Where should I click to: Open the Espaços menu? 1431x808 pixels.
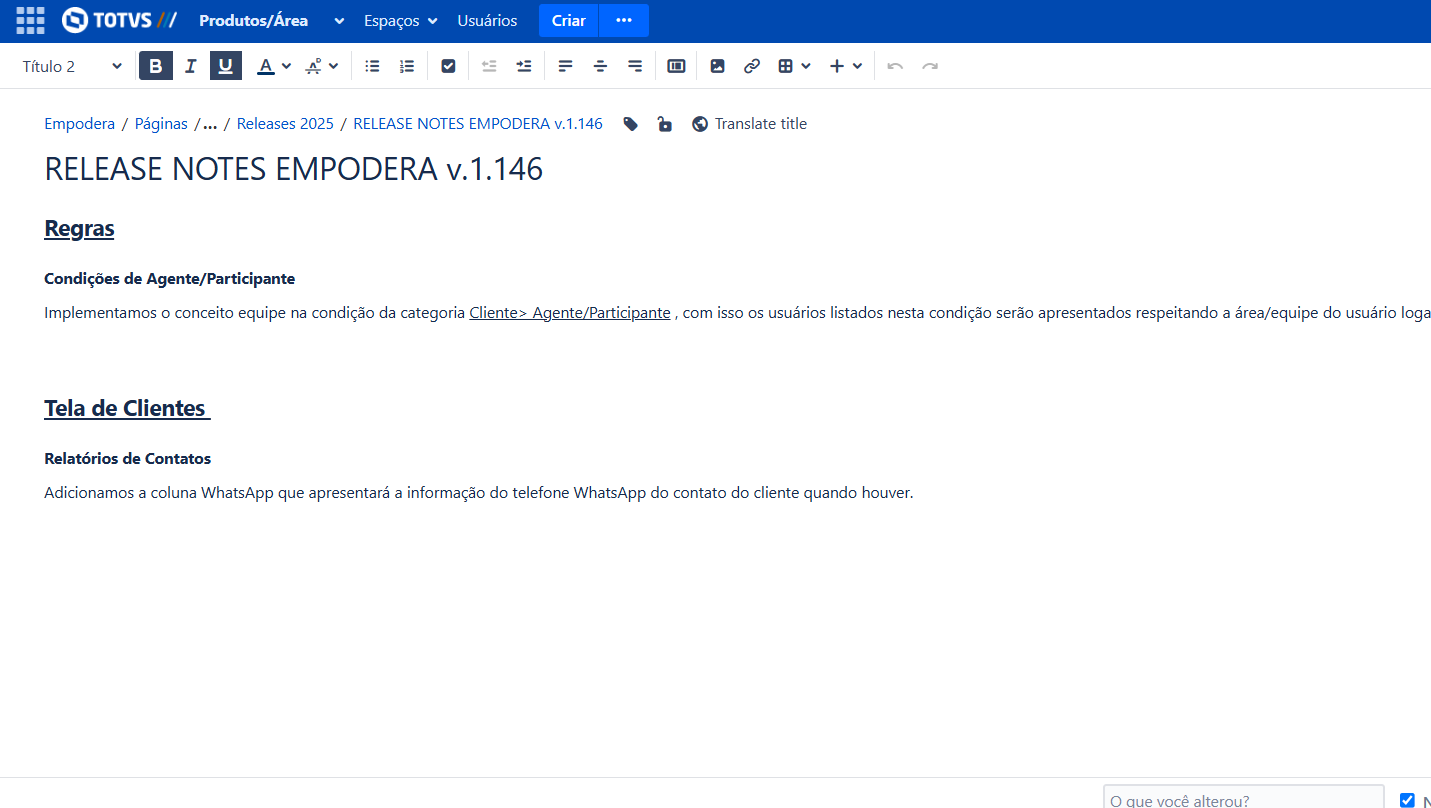401,20
